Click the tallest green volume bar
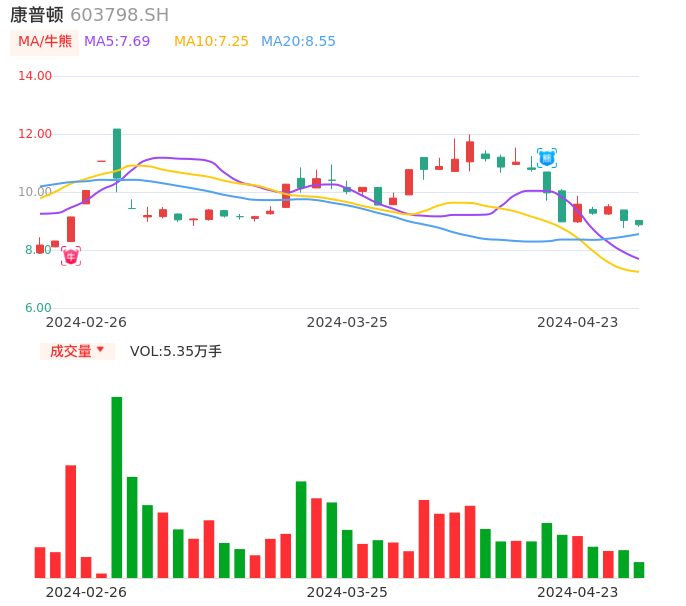The image size is (686, 606). (x=117, y=487)
